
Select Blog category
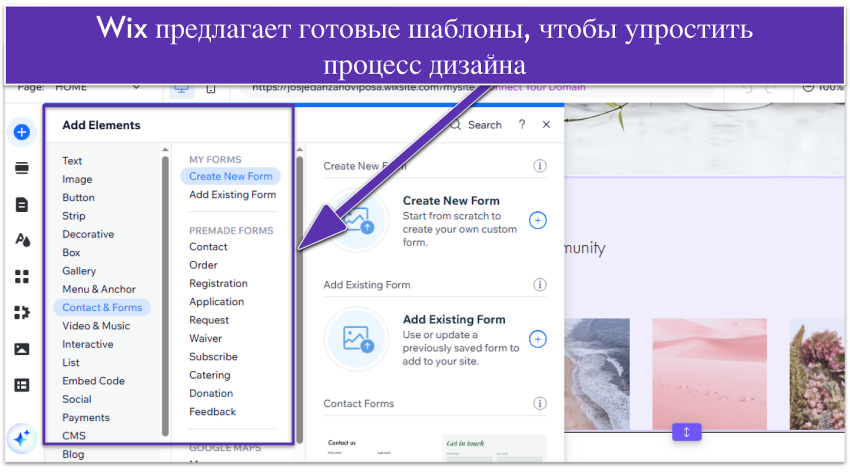[73, 454]
